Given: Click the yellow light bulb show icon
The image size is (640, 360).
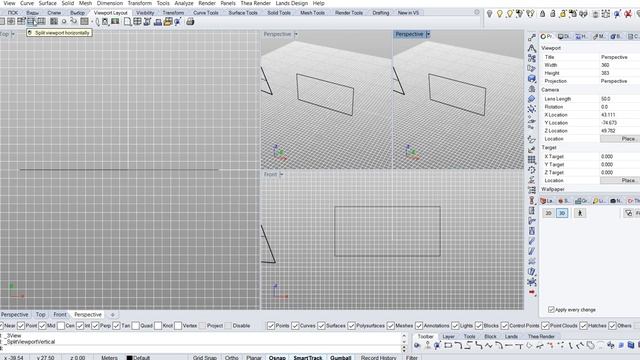Looking at the screenshot, I should coord(500,14).
